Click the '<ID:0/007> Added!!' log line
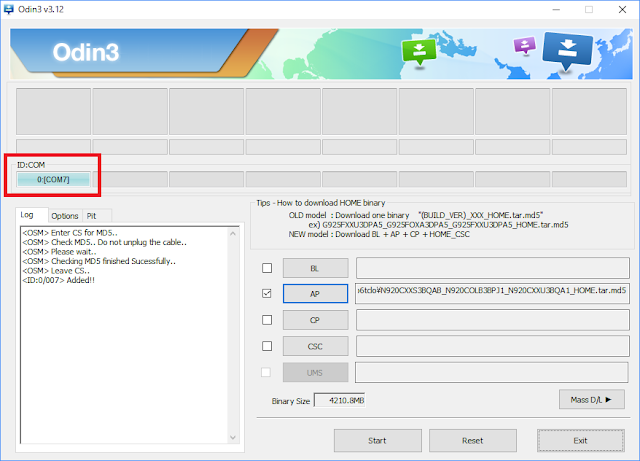Viewport: 640px width, 461px height. tap(59, 280)
